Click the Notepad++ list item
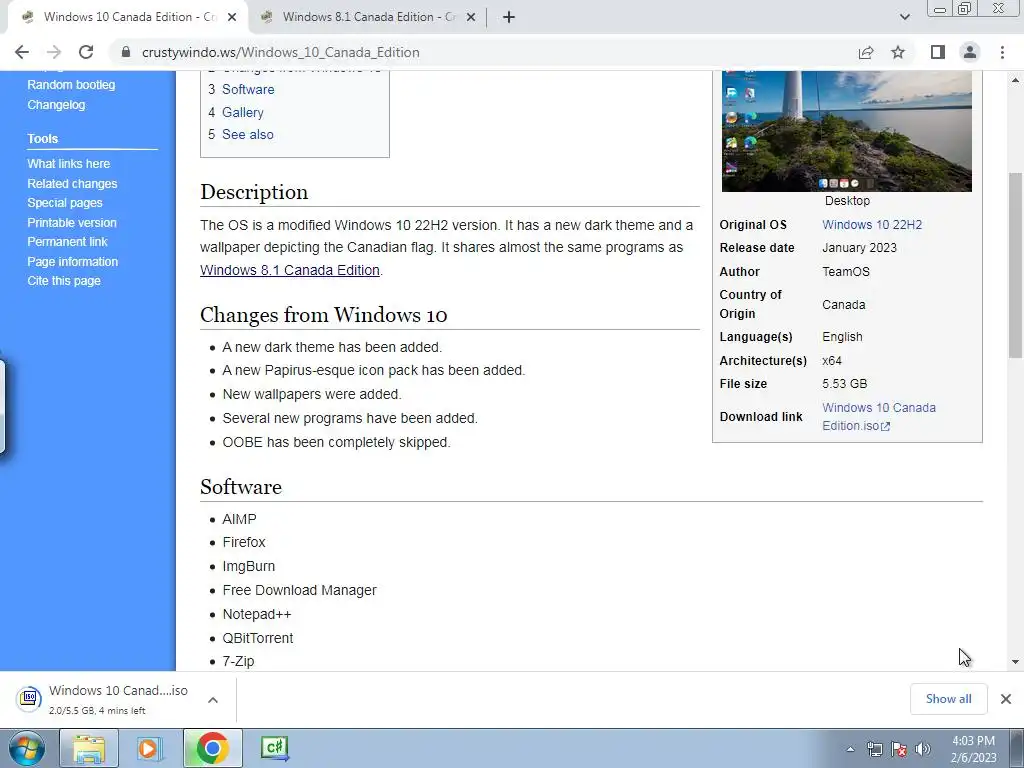Screen dimensions: 1024x768 (257, 615)
